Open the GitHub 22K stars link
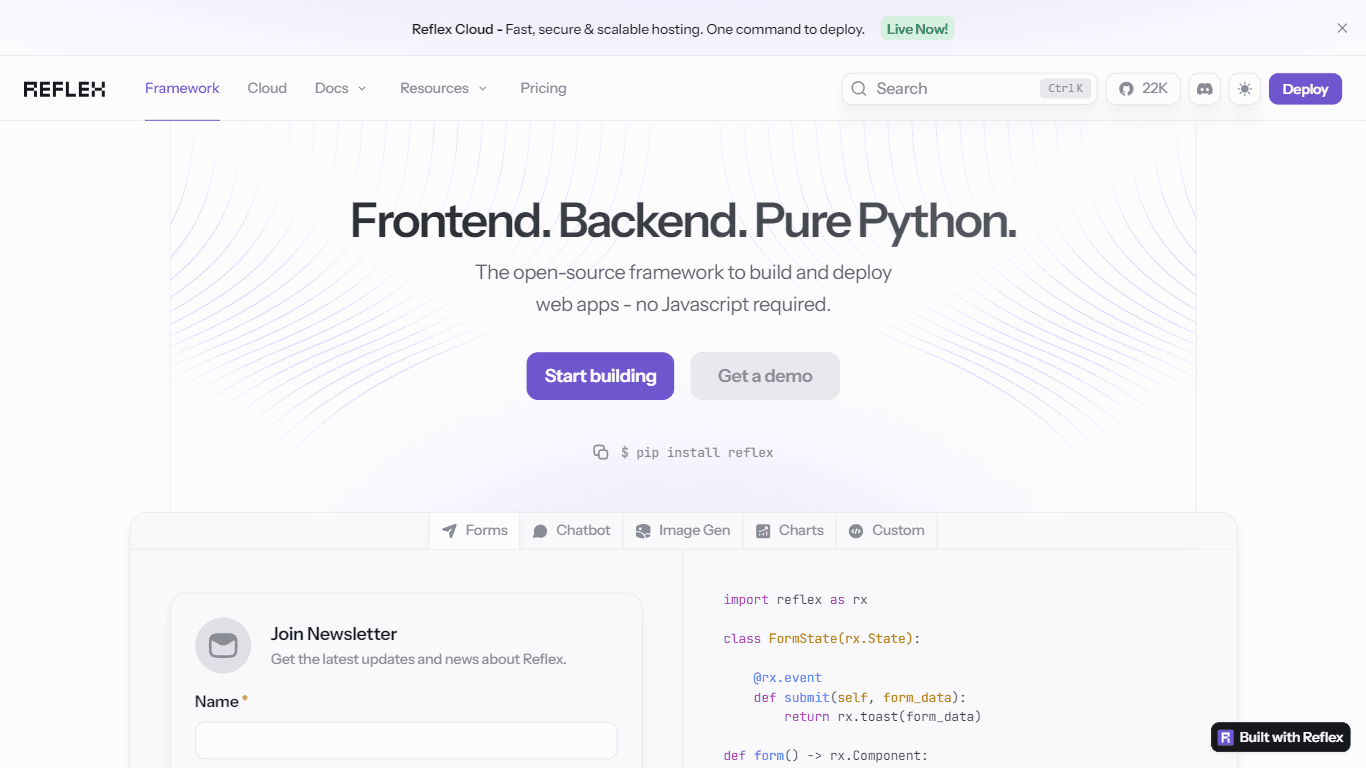 point(1143,89)
